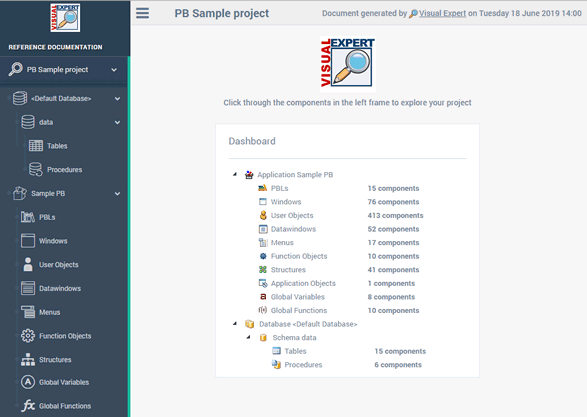This screenshot has width=587, height=417.
Task: Select Tables label in the sidebar
Action: point(57,146)
